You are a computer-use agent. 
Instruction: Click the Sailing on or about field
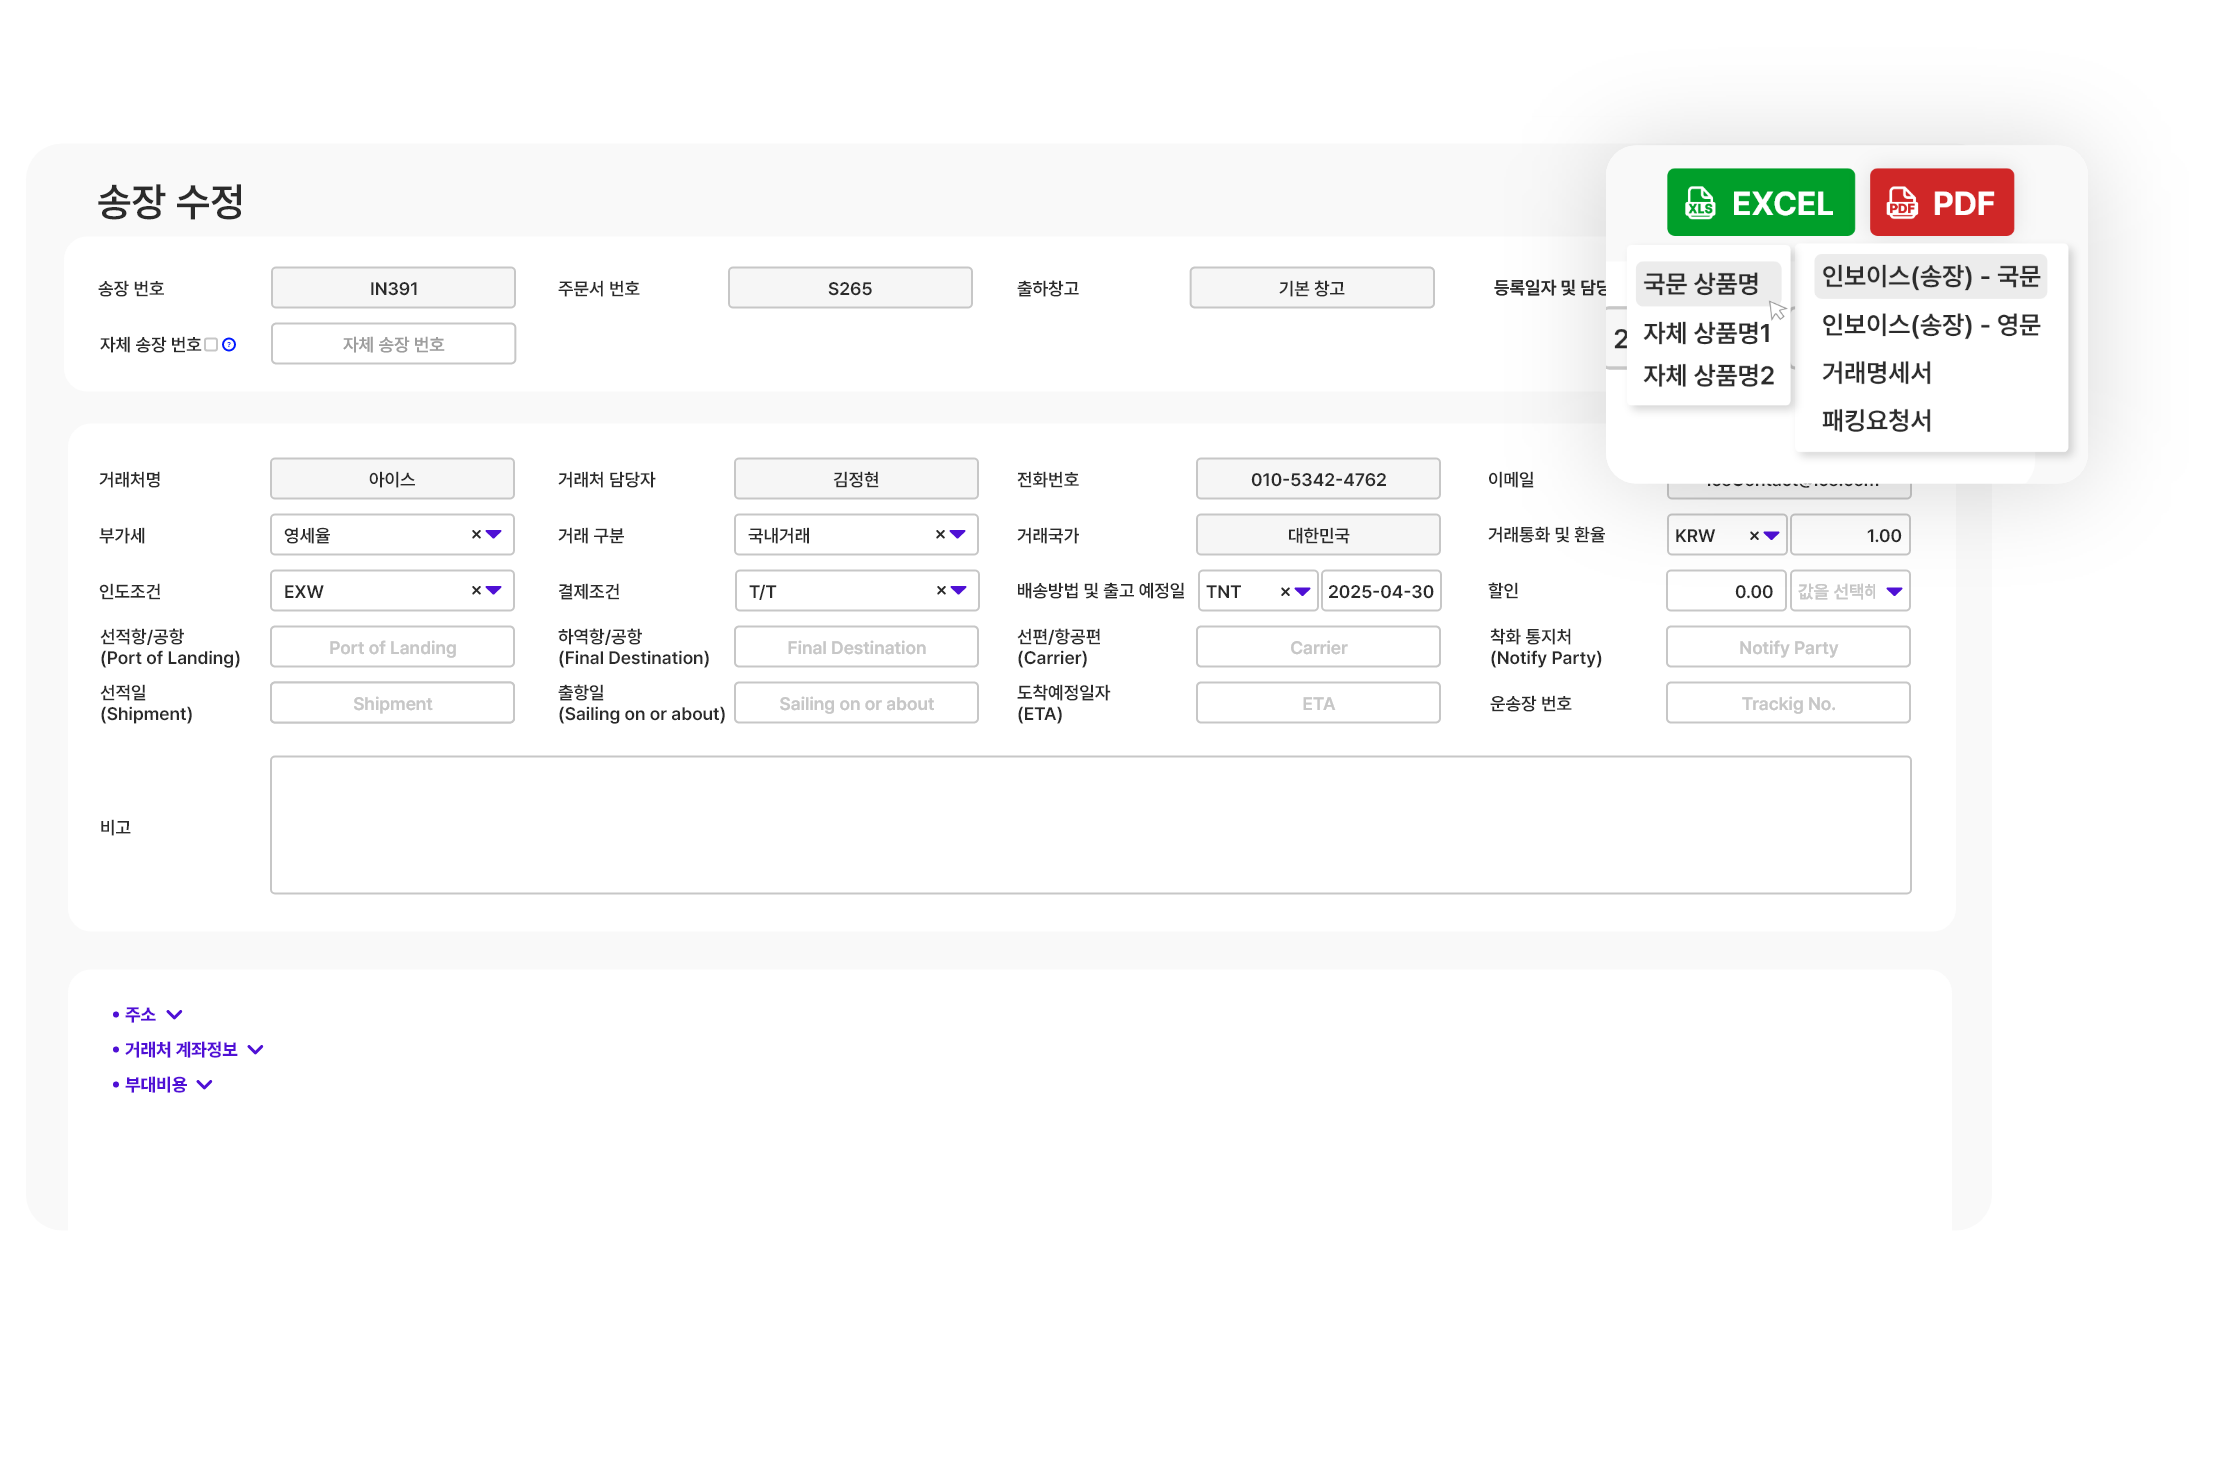click(856, 702)
